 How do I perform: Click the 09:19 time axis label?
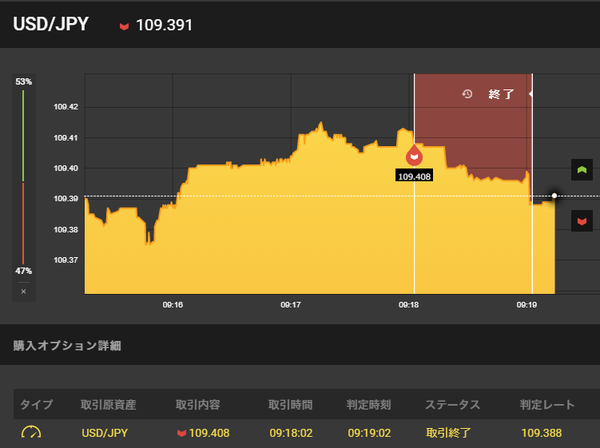tap(527, 305)
